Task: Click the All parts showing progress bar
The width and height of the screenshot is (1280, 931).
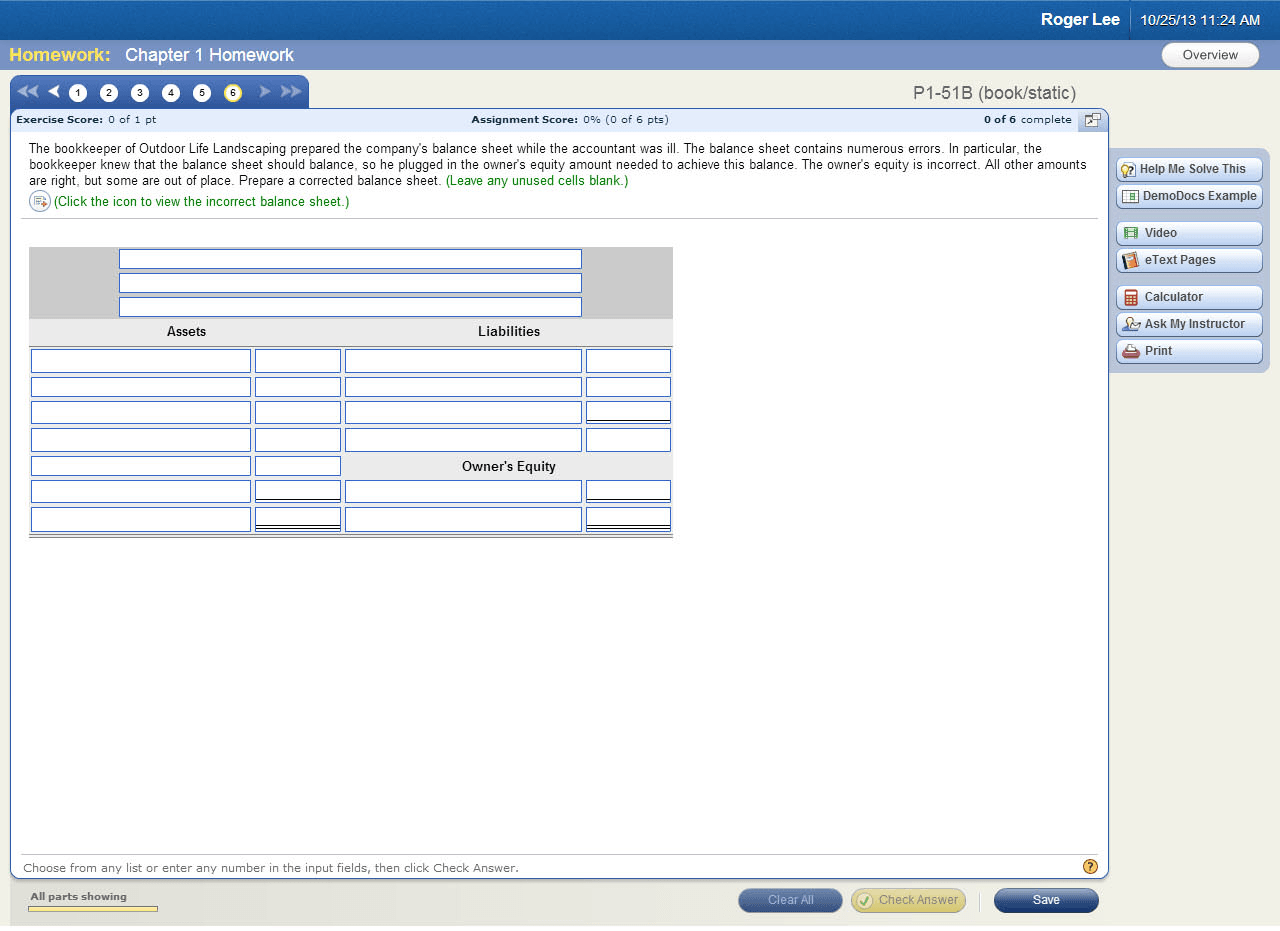Action: coord(92,908)
